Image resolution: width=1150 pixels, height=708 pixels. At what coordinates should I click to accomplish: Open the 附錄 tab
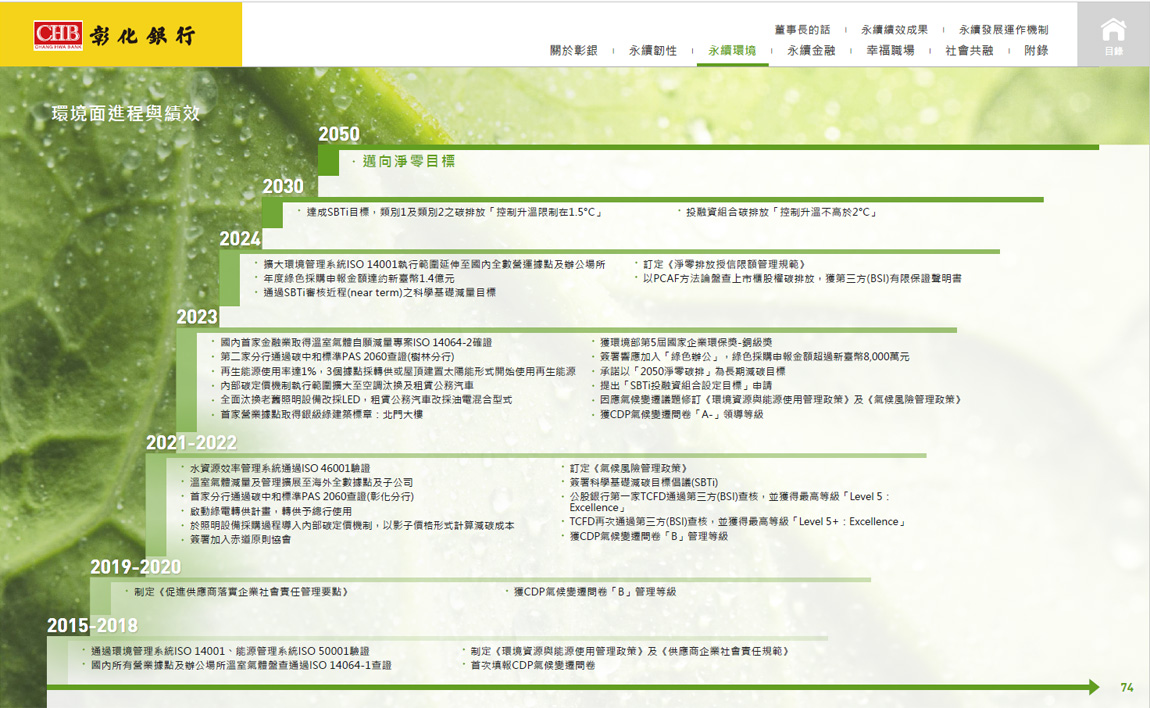tap(1036, 50)
